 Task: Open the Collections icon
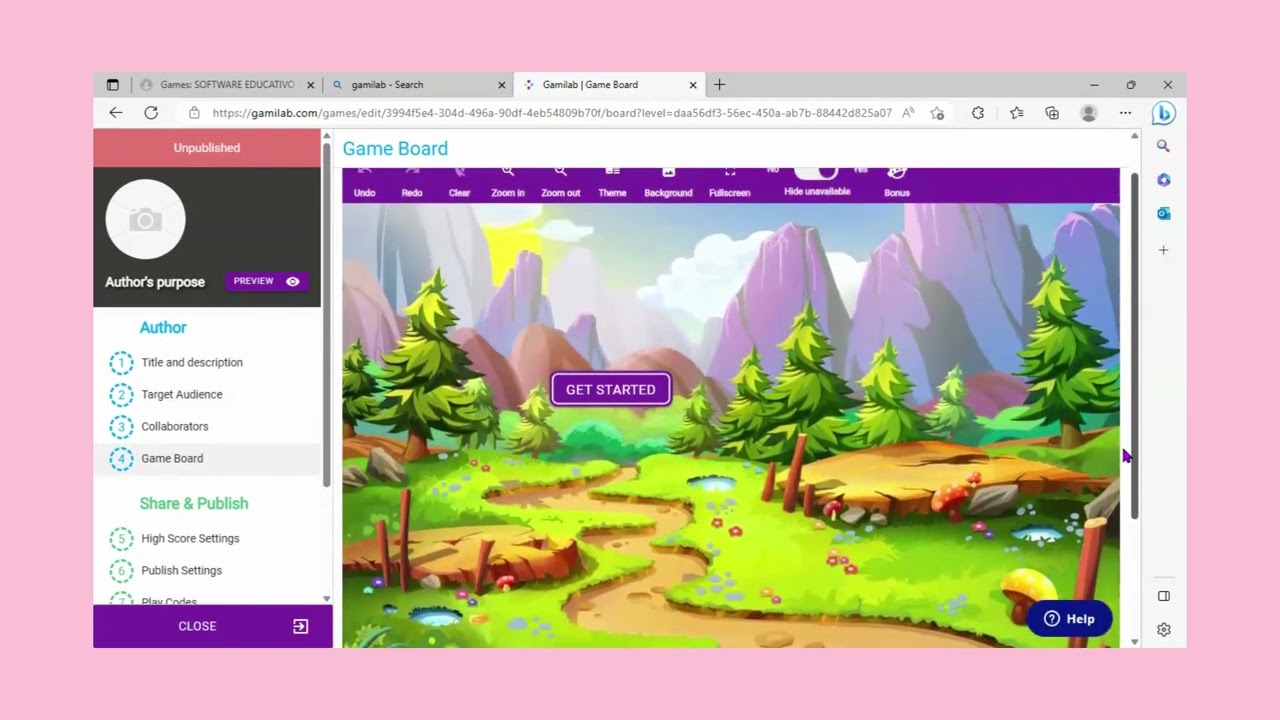point(1052,113)
